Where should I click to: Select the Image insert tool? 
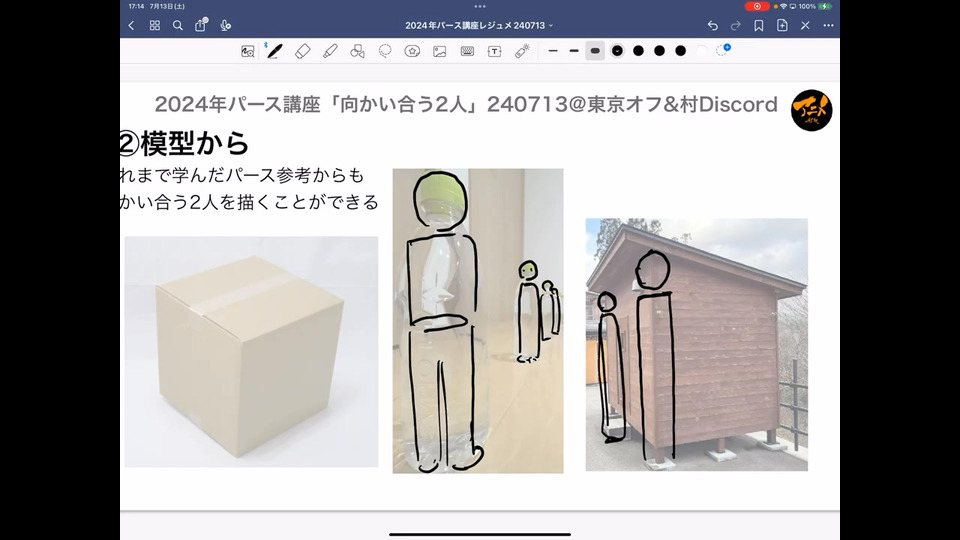[440, 51]
